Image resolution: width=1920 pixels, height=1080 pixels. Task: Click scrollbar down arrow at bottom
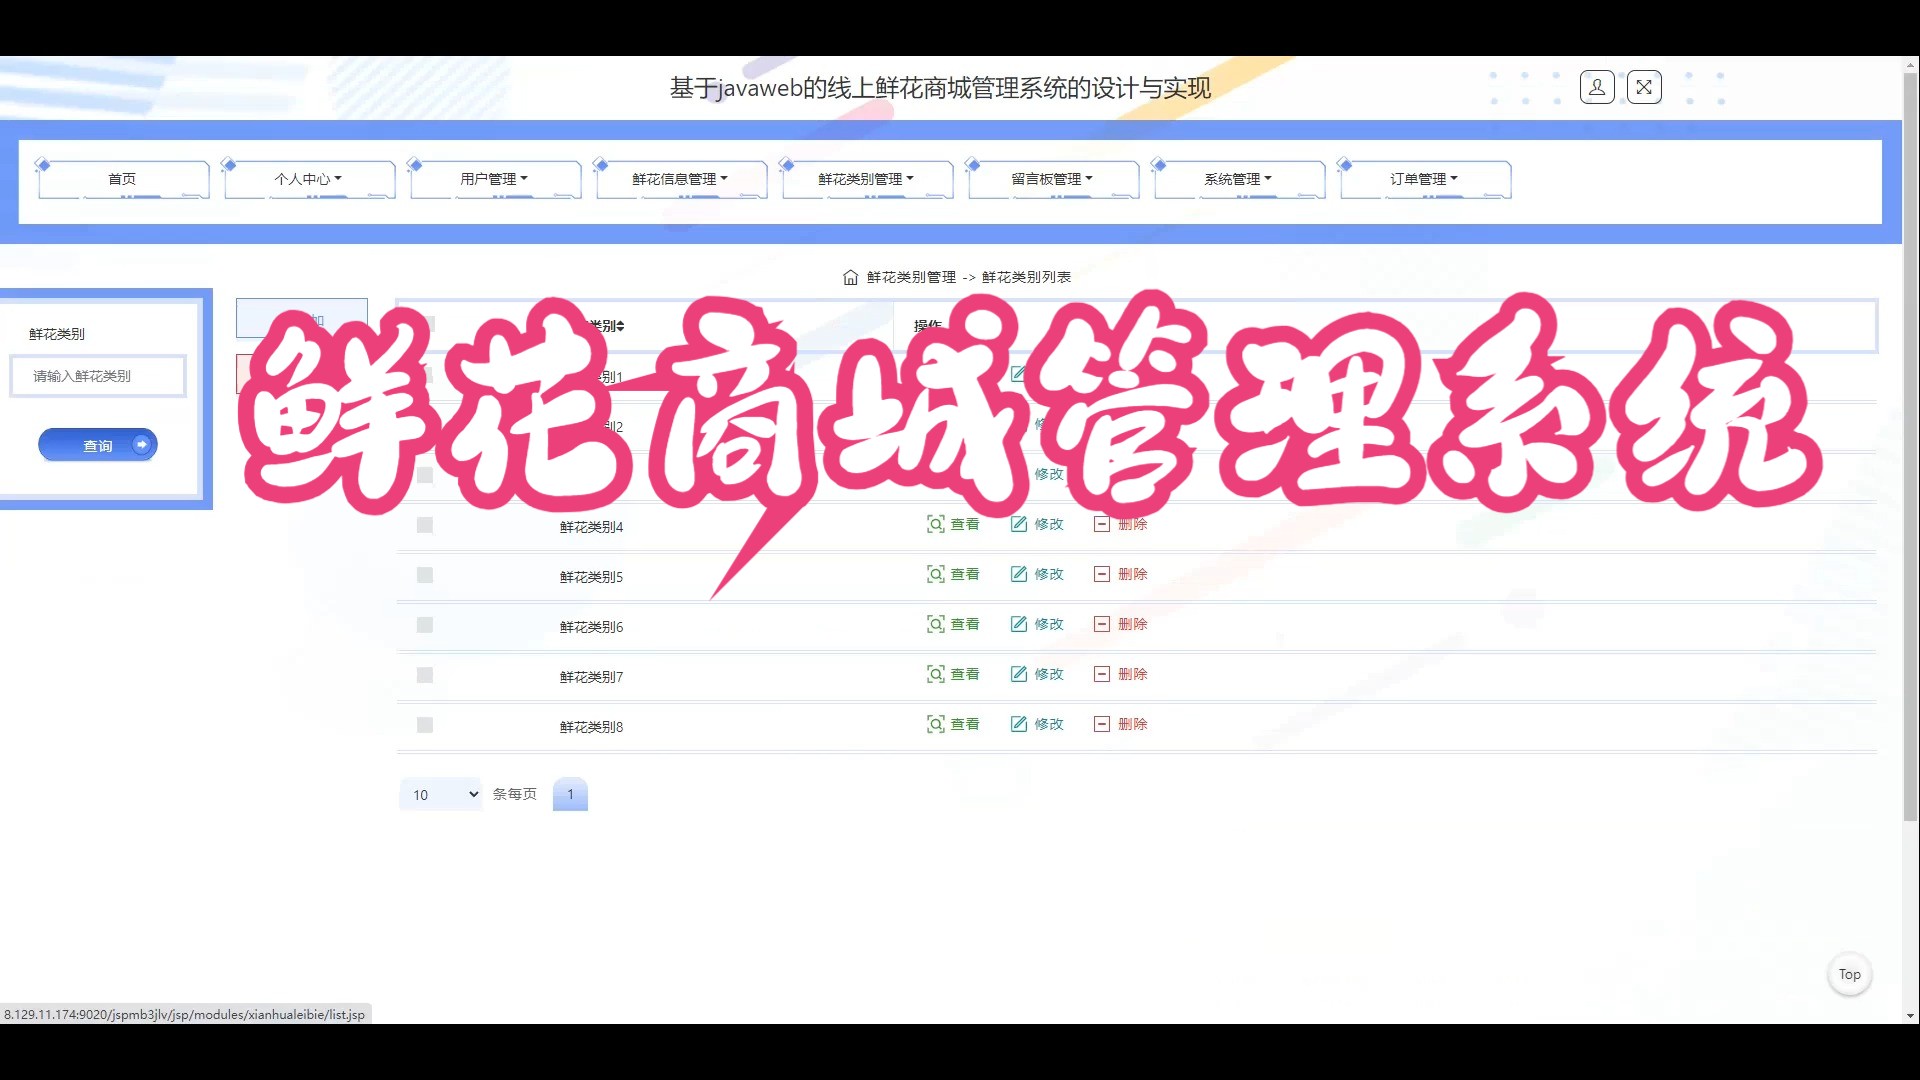[x=1911, y=1015]
